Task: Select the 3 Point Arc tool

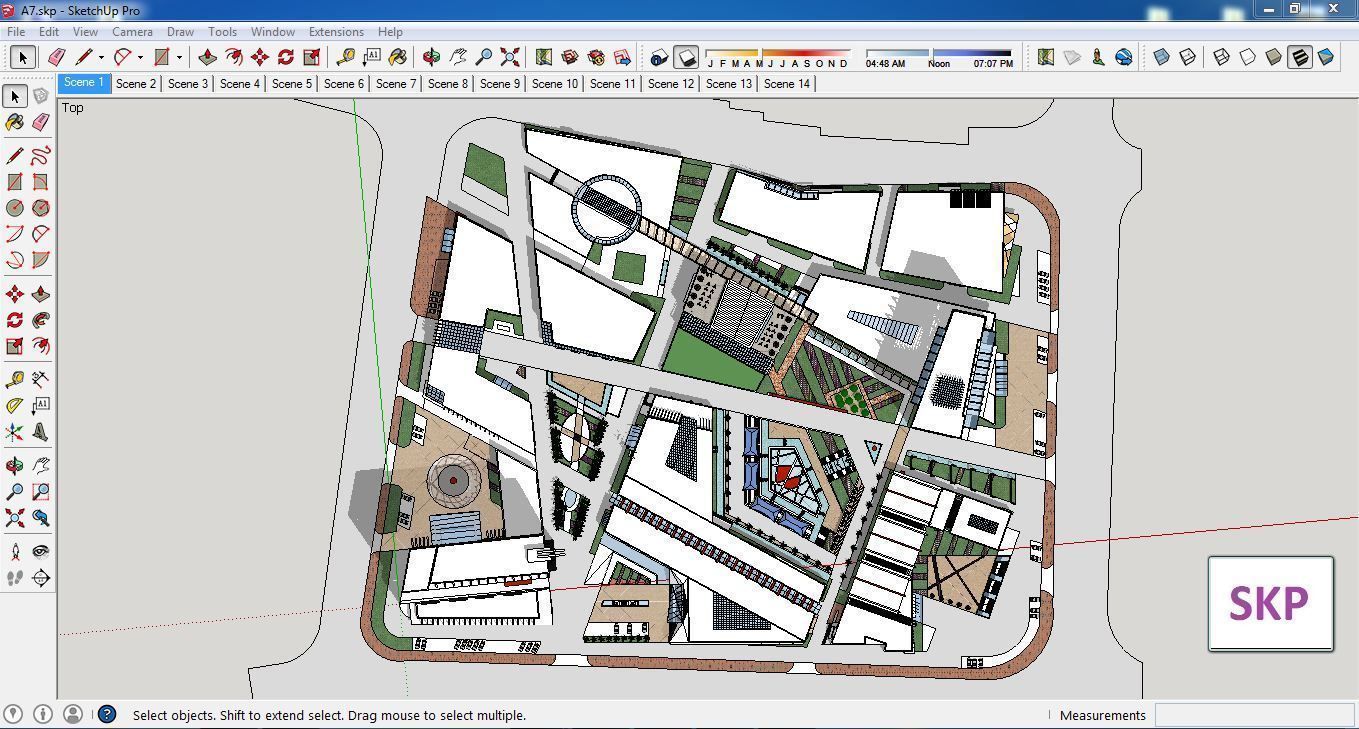Action: [x=14, y=260]
